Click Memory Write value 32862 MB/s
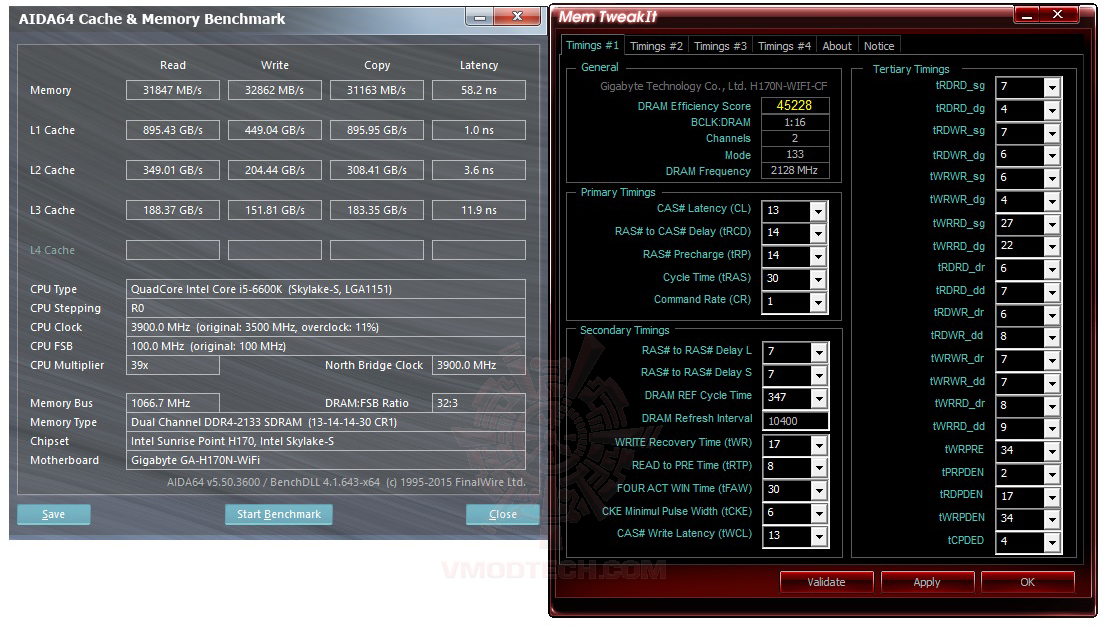 click(274, 90)
